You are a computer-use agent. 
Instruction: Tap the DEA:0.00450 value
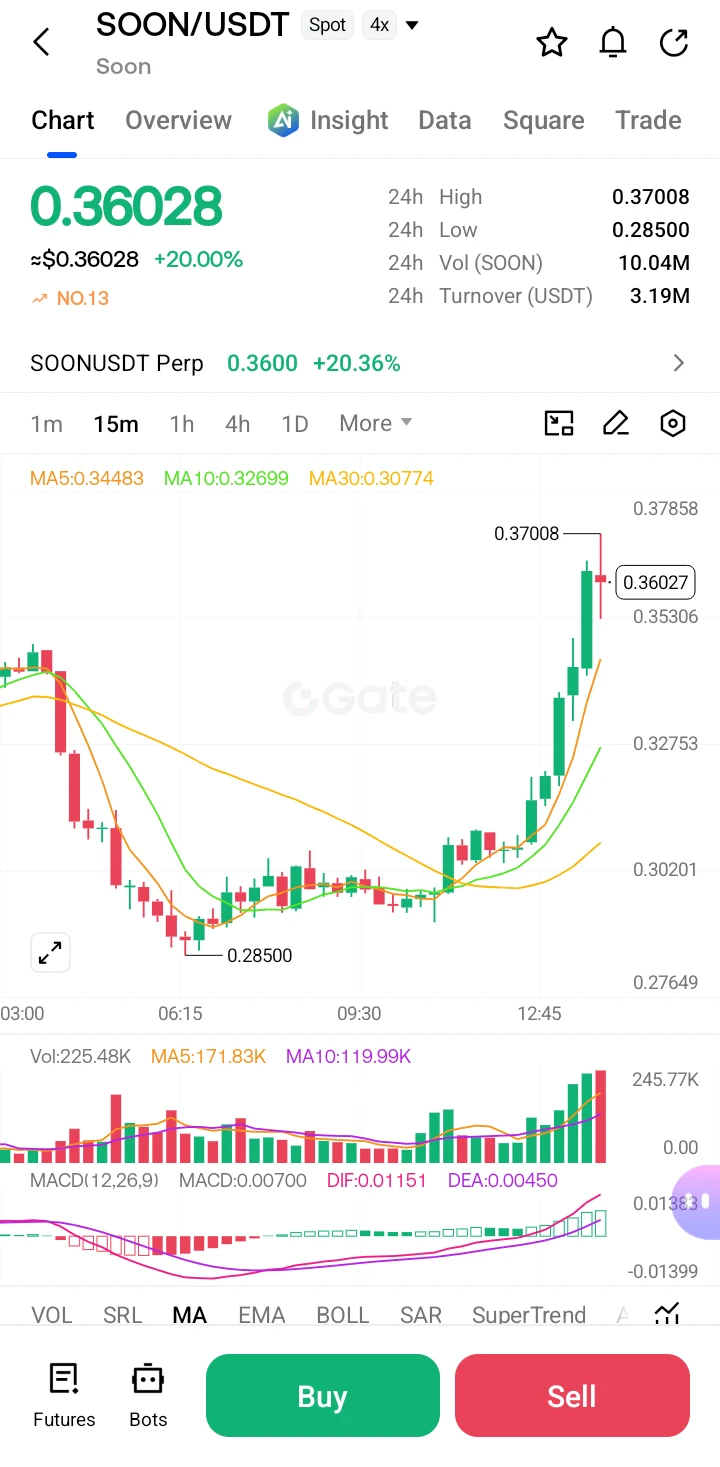[x=503, y=1180]
